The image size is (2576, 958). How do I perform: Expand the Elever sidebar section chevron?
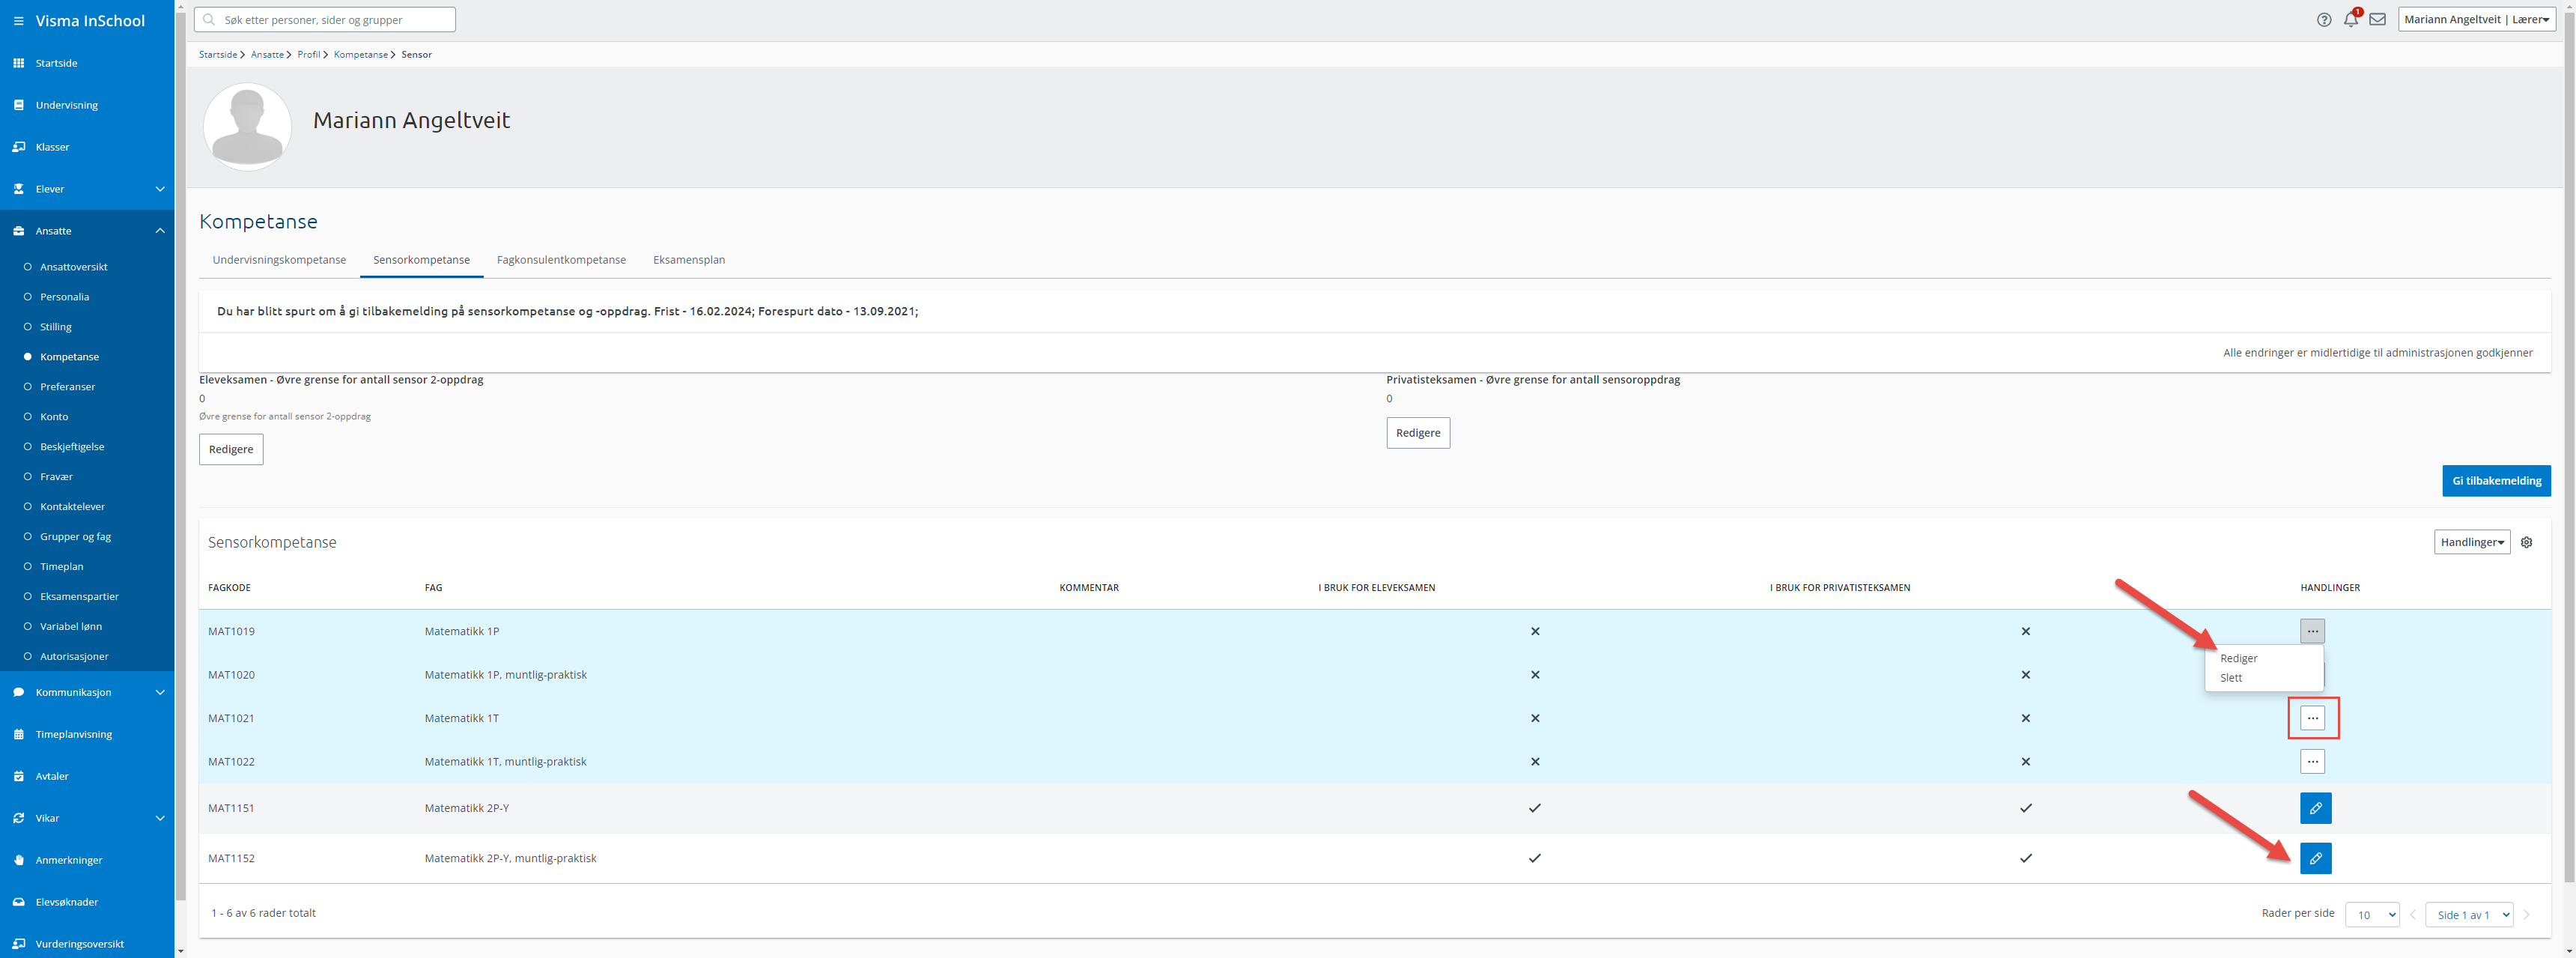(x=160, y=189)
